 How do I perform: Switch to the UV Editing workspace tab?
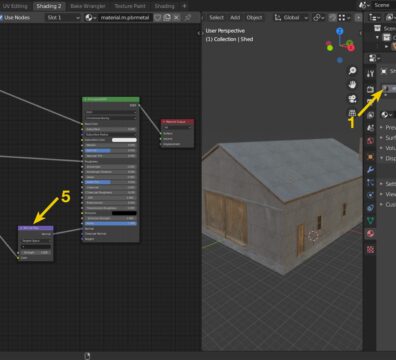tap(15, 6)
